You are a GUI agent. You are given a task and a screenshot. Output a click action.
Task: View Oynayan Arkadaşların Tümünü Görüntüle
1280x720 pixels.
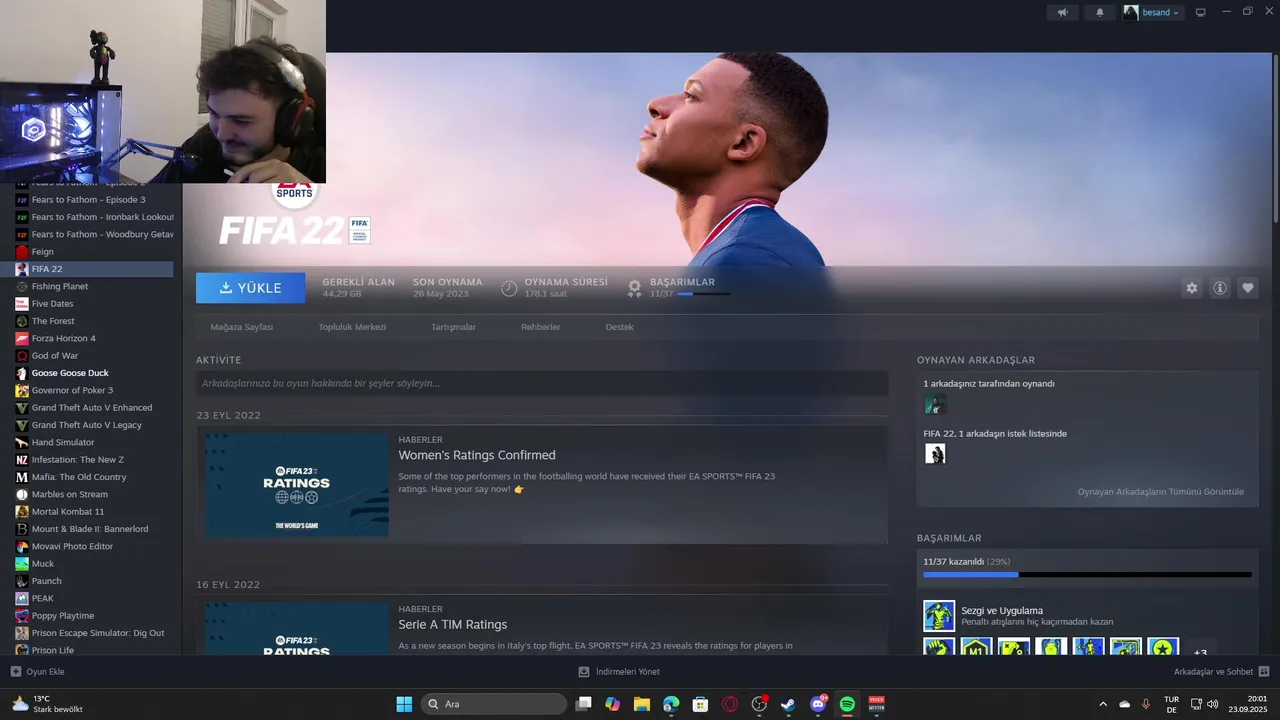[1161, 492]
